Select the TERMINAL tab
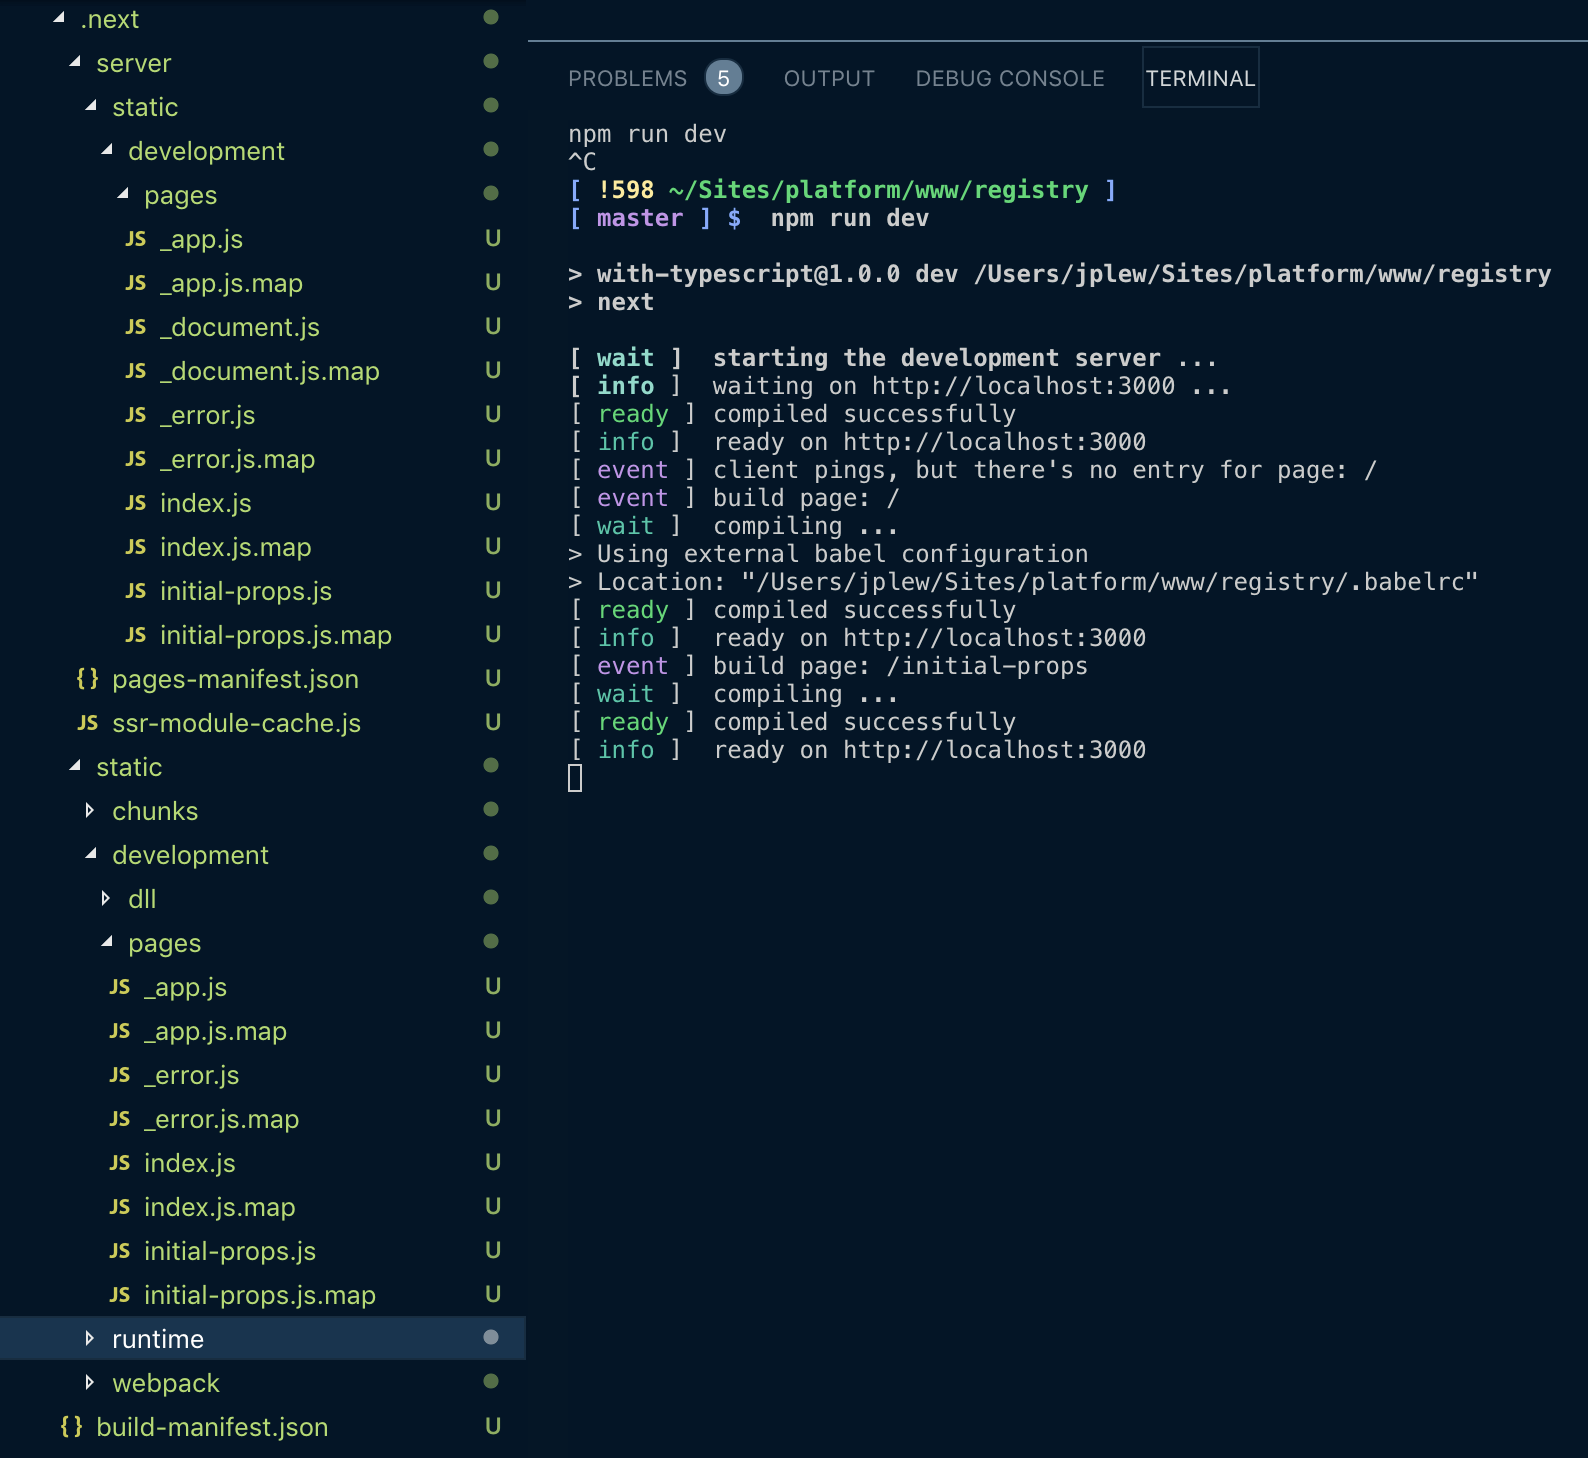Viewport: 1588px width, 1458px height. click(x=1200, y=78)
